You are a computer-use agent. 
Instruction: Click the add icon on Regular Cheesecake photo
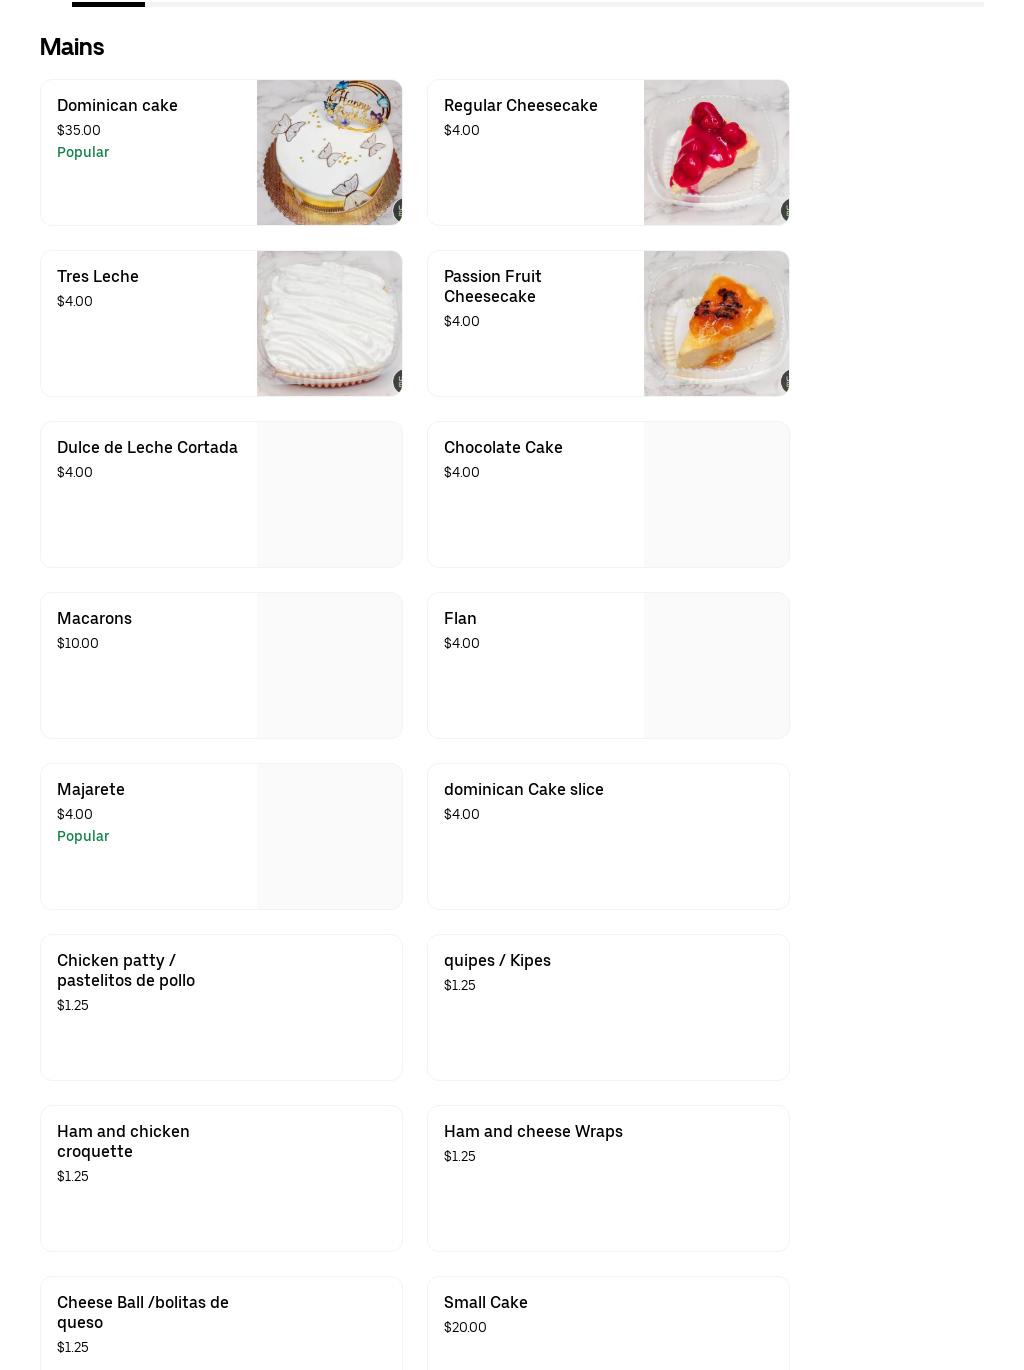coord(787,210)
